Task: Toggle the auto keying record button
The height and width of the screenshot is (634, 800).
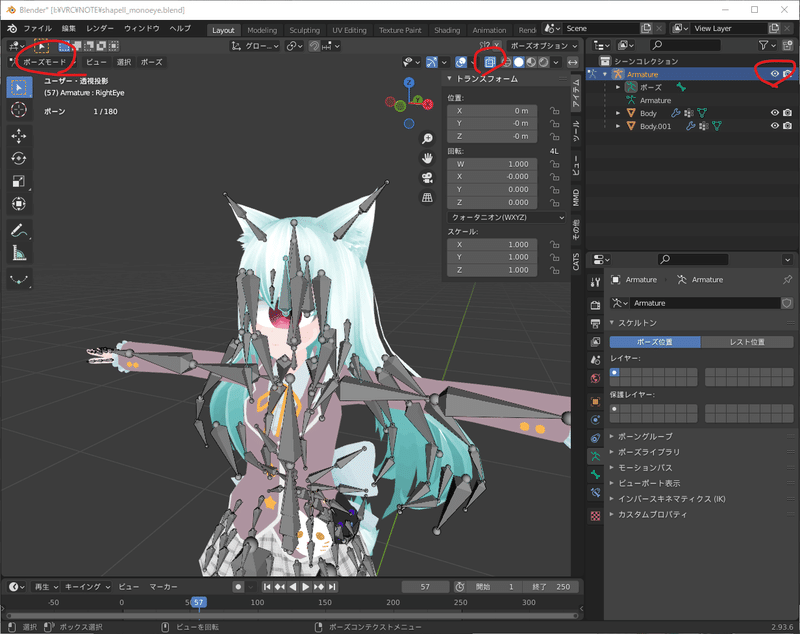Action: pyautogui.click(x=238, y=587)
